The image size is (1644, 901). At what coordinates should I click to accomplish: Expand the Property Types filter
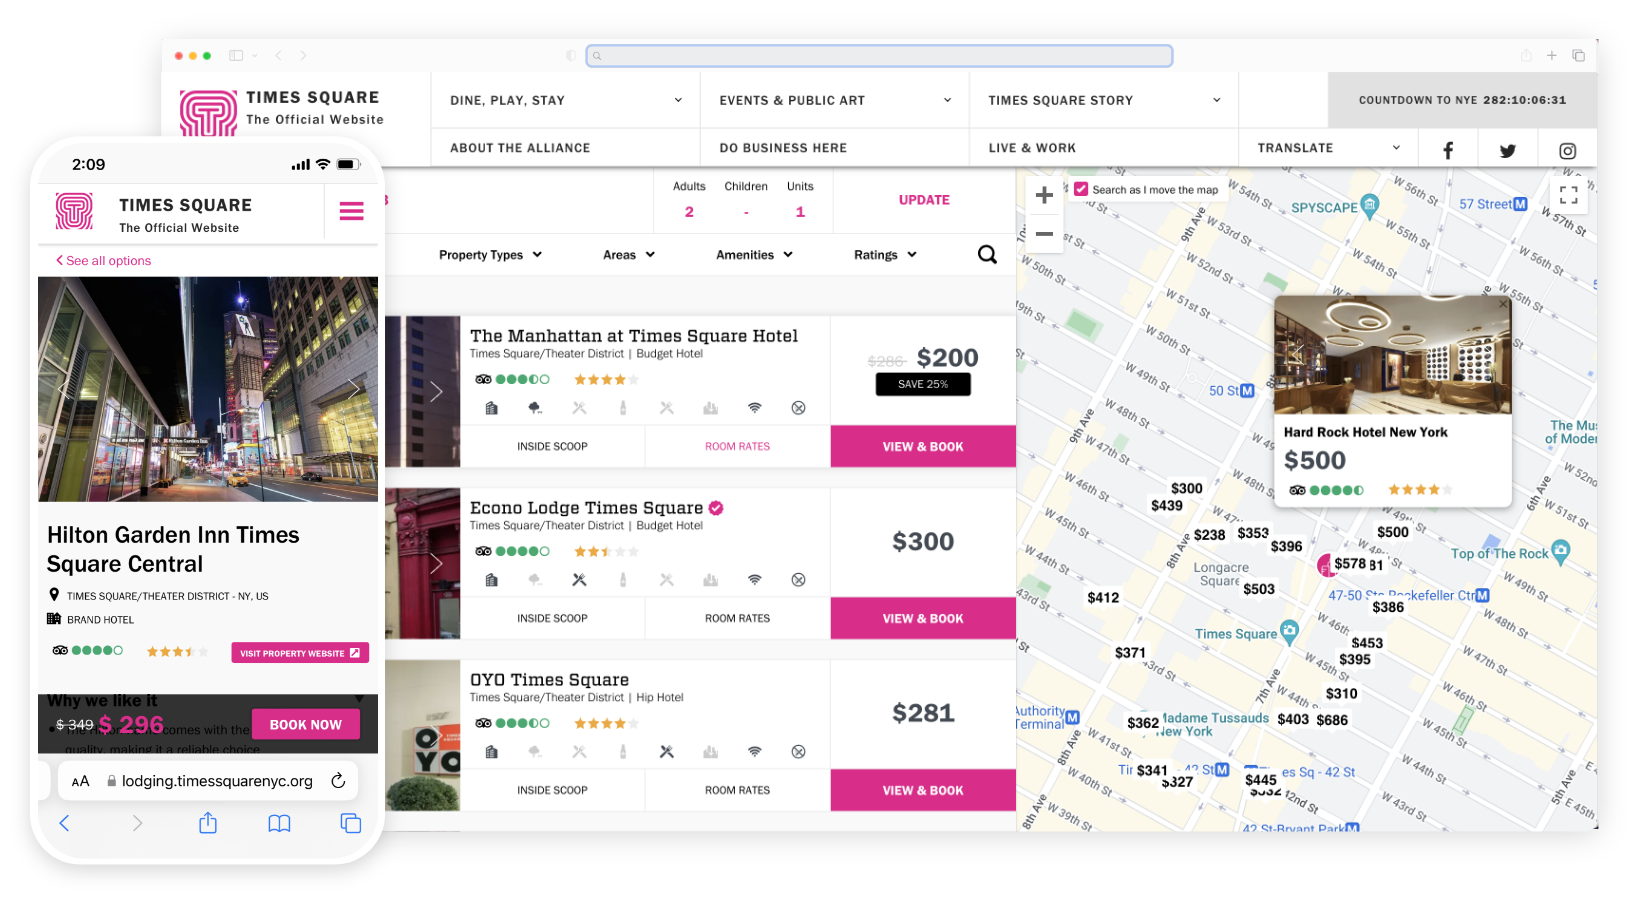tap(490, 255)
